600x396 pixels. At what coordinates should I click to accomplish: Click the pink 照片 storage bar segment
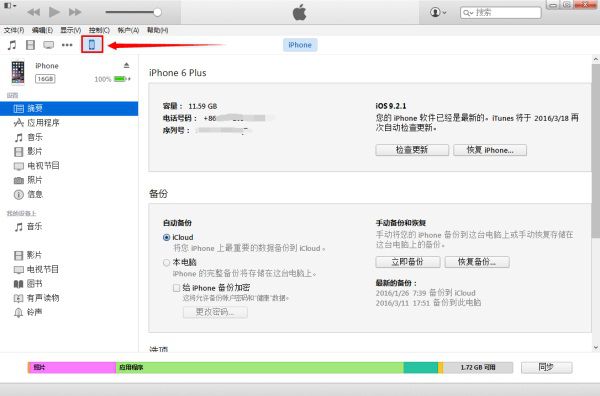(x=72, y=368)
